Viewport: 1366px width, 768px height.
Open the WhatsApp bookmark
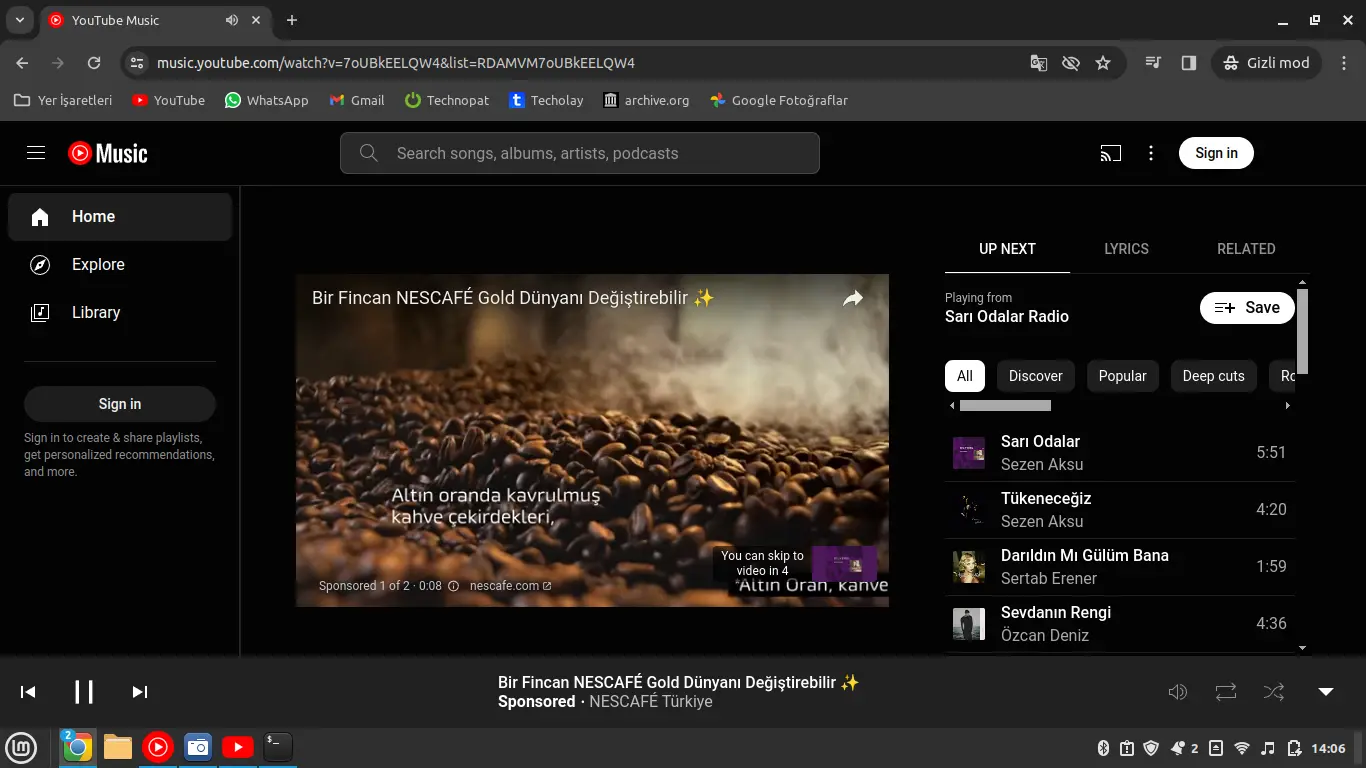point(267,100)
